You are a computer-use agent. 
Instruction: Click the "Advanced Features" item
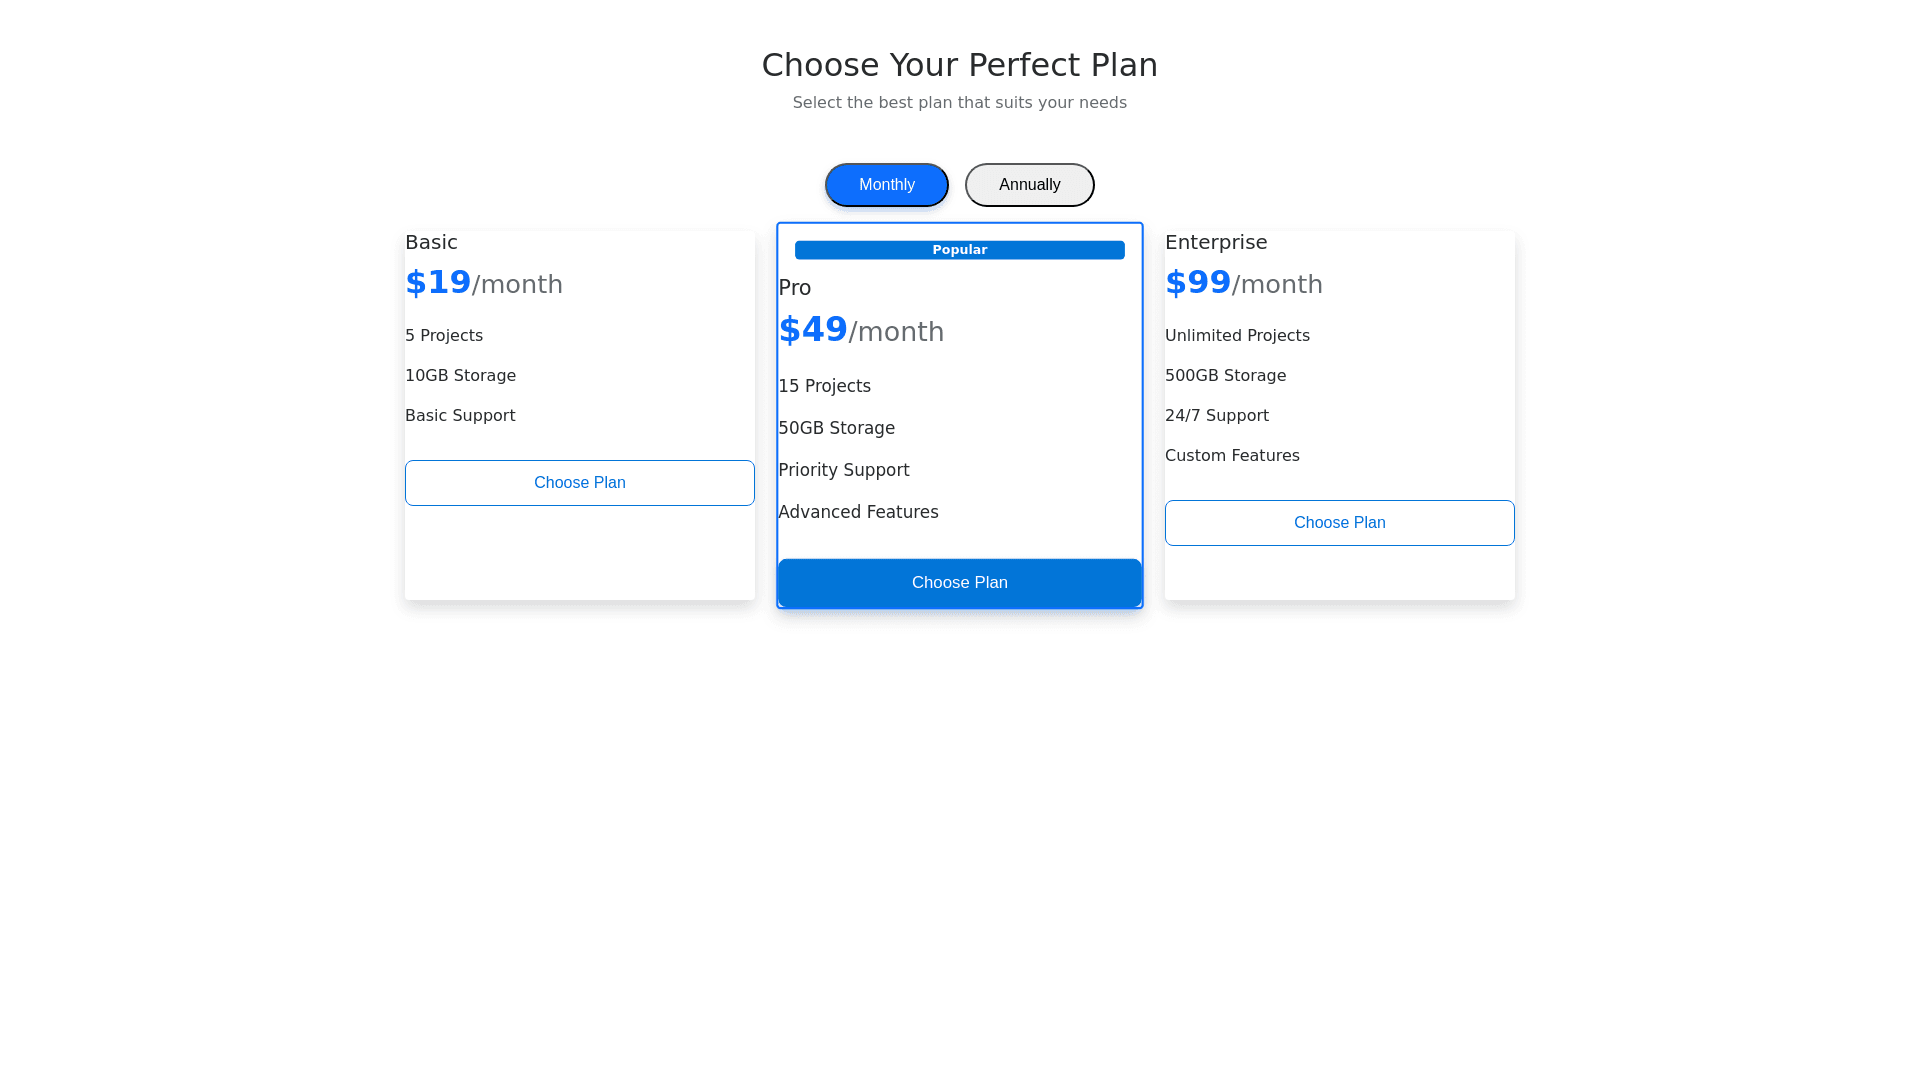point(858,512)
